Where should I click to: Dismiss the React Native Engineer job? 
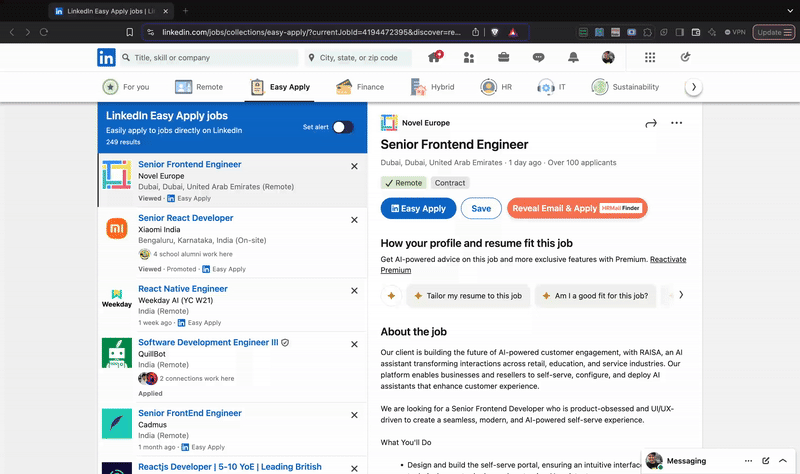coord(354,291)
